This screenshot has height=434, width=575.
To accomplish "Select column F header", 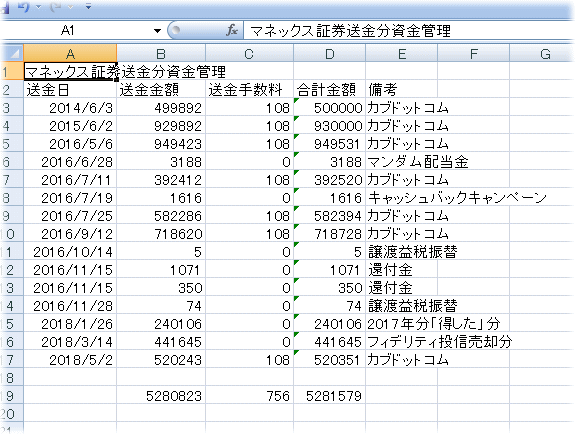I will tap(473, 54).
